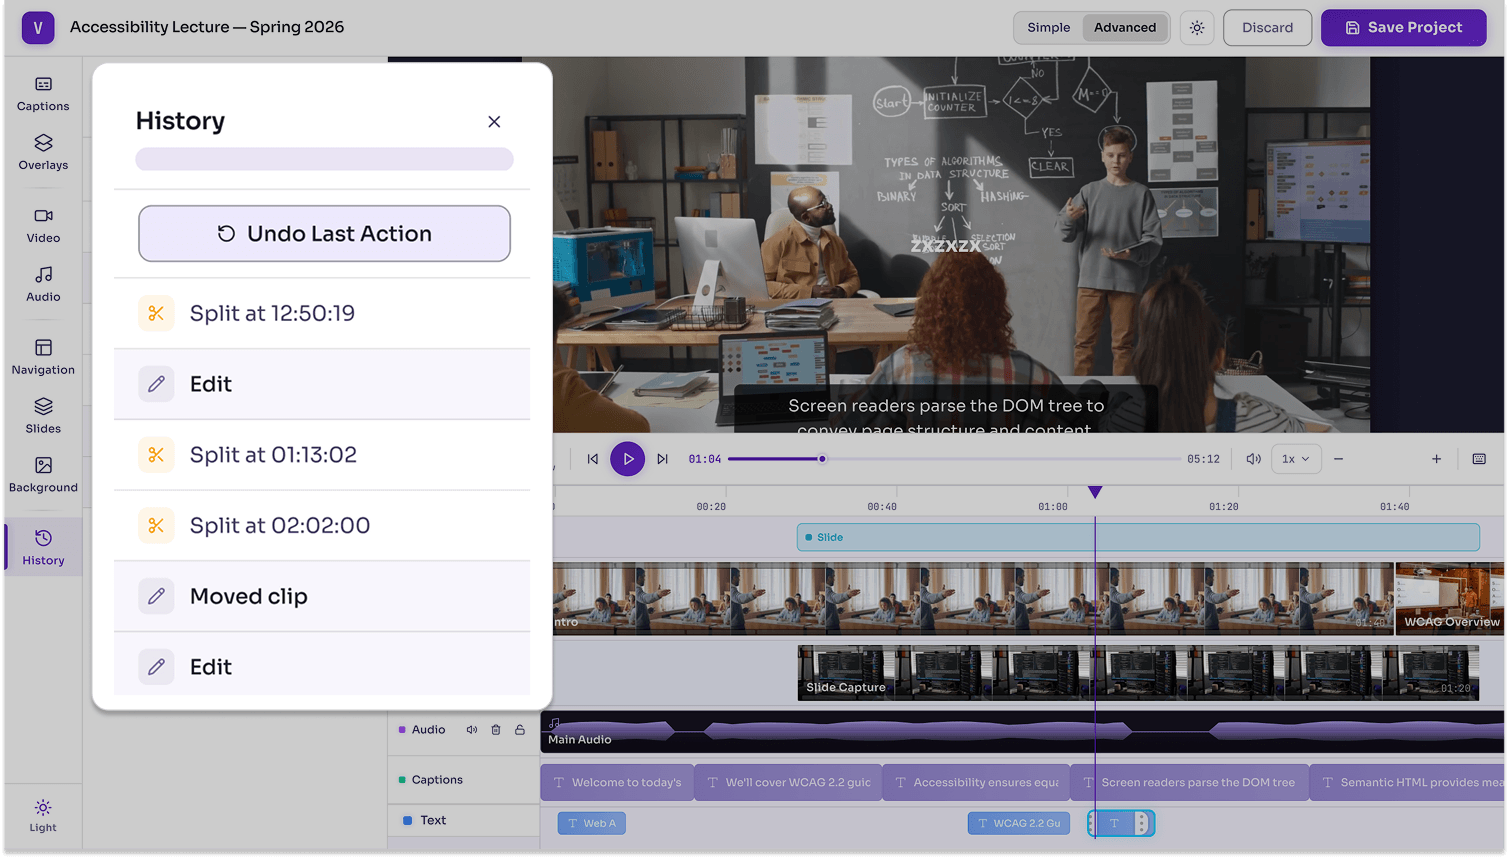Image resolution: width=1509 pixels, height=859 pixels.
Task: Select the Moved clip history entry
Action: (322, 596)
